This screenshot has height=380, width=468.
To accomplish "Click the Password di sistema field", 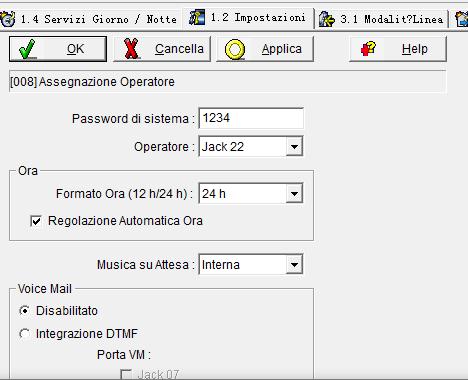I will [x=251, y=118].
